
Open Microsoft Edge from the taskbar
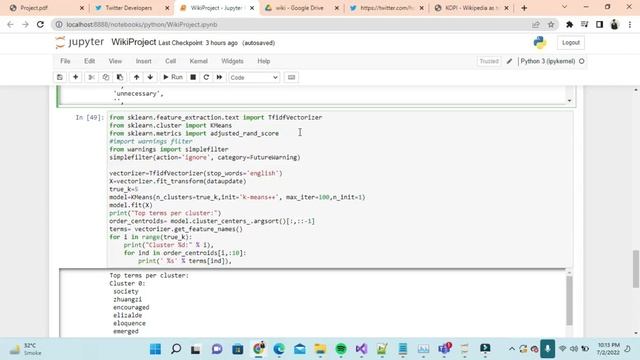pyautogui.click(x=279, y=349)
